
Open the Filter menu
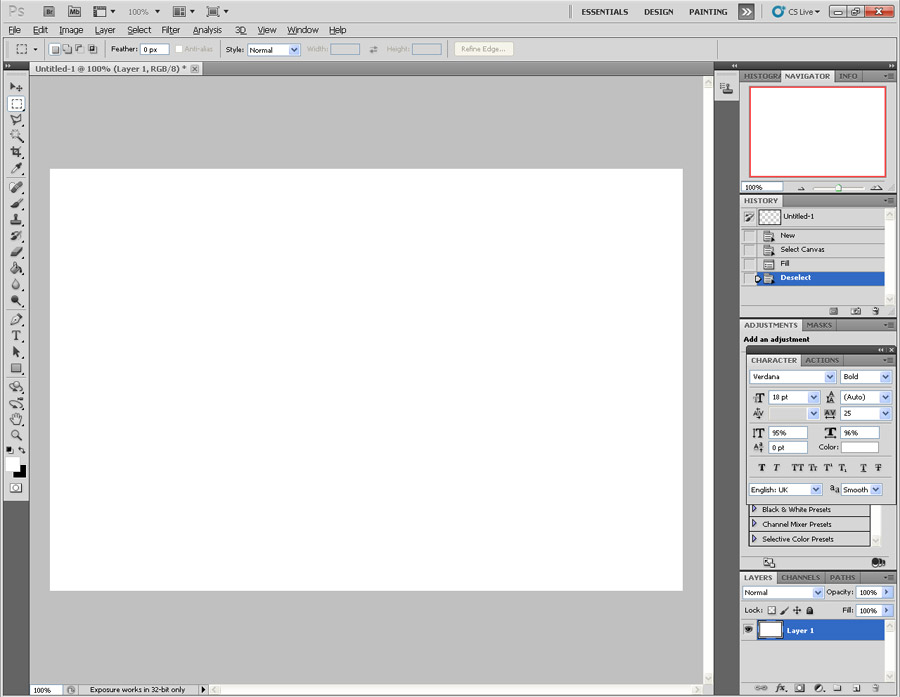(x=170, y=30)
